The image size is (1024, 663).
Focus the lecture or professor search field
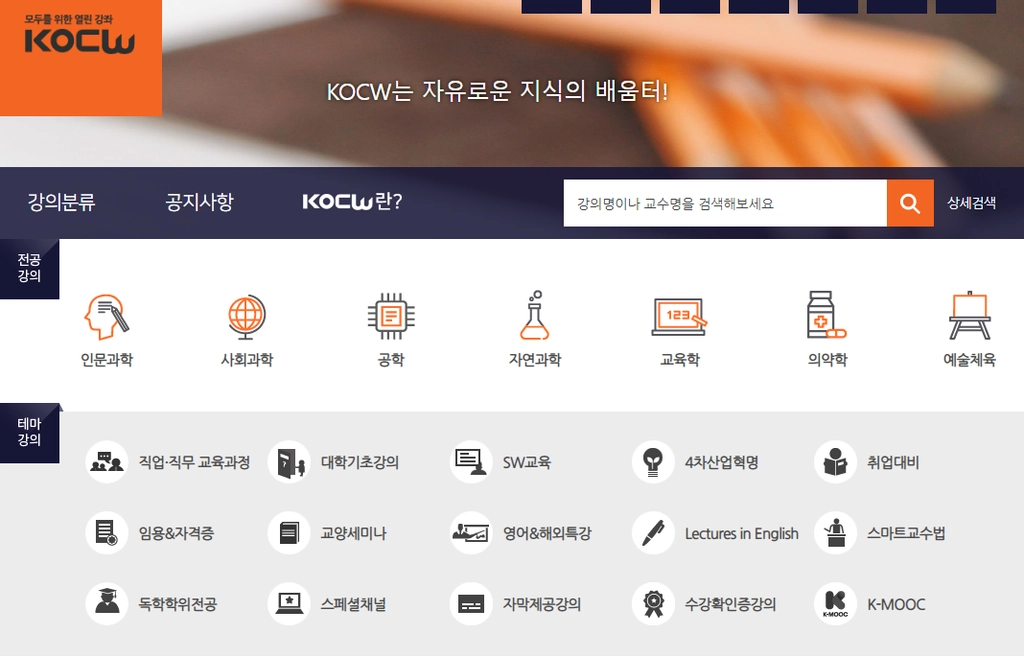(725, 203)
